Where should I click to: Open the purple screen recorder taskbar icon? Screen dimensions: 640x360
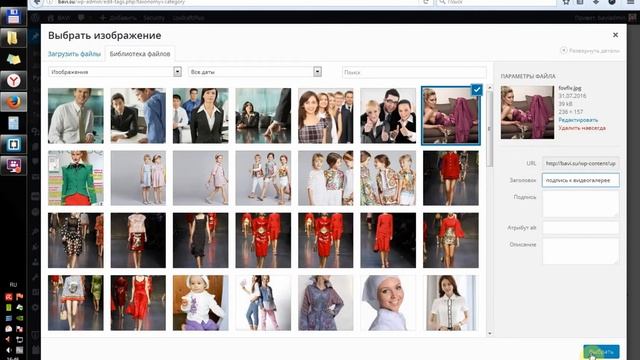[13, 166]
